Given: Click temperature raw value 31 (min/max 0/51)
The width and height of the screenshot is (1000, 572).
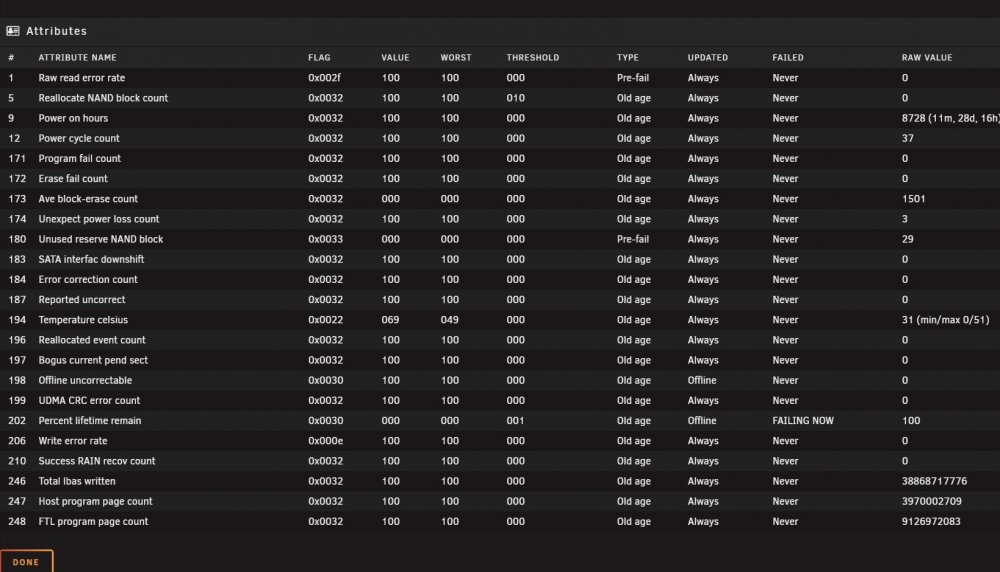Looking at the screenshot, I should (x=945, y=320).
